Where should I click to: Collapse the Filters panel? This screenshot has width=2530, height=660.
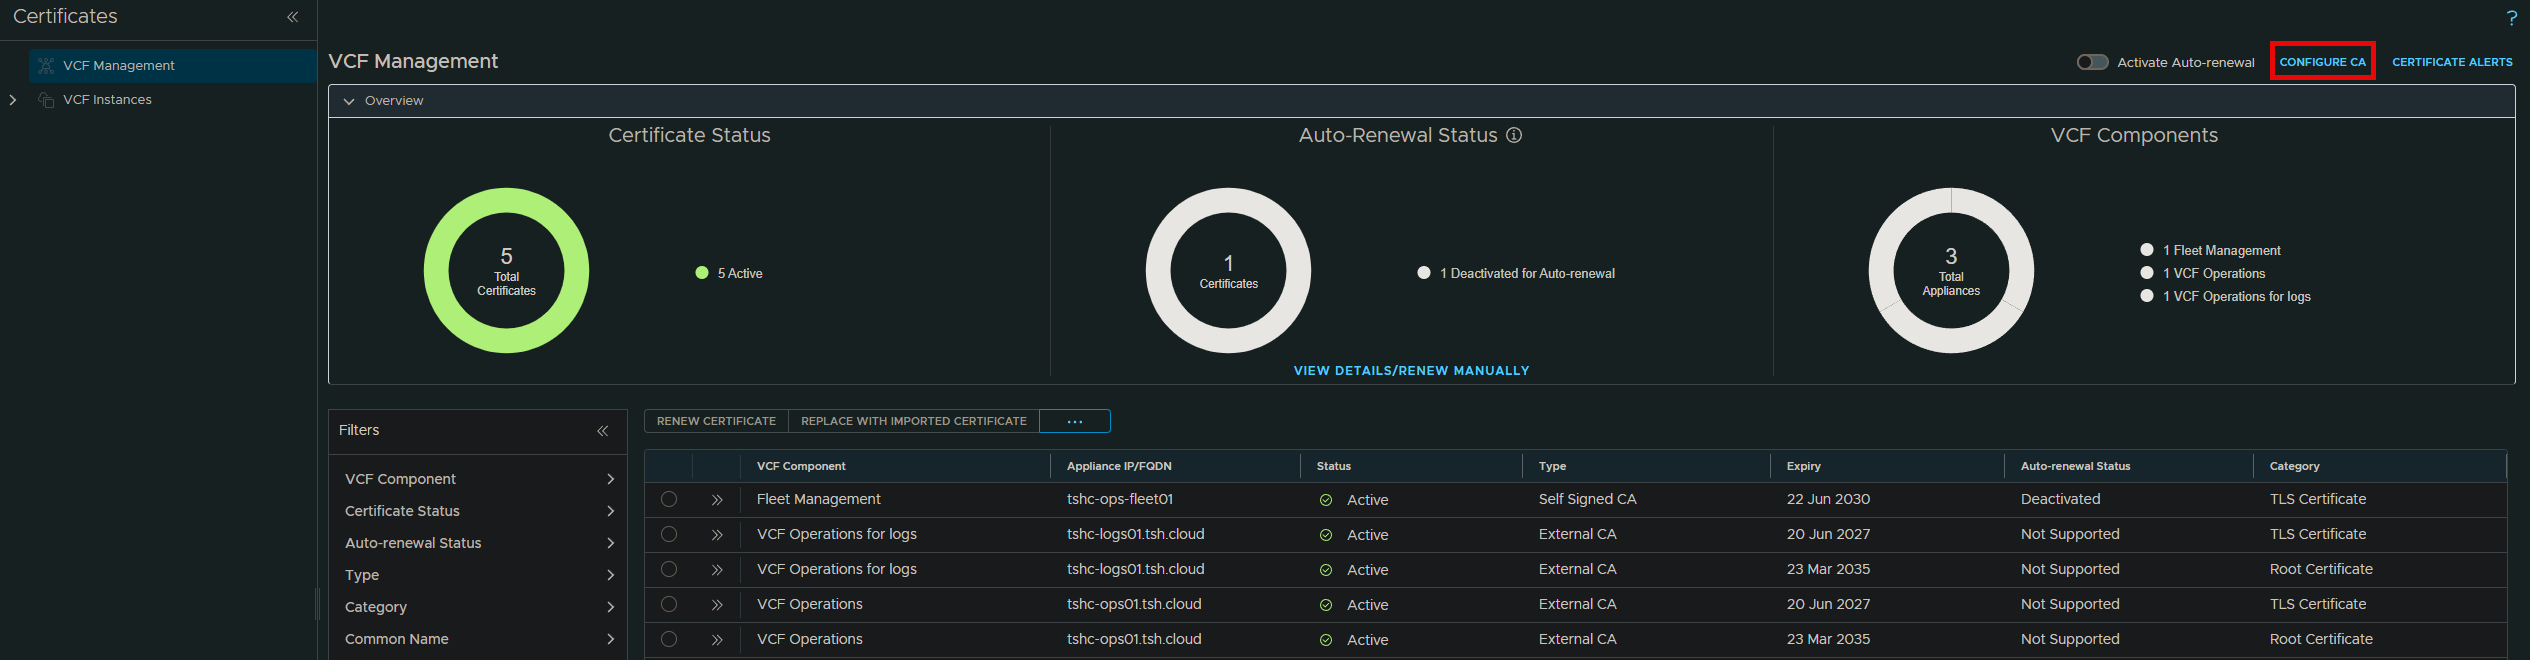pos(603,431)
